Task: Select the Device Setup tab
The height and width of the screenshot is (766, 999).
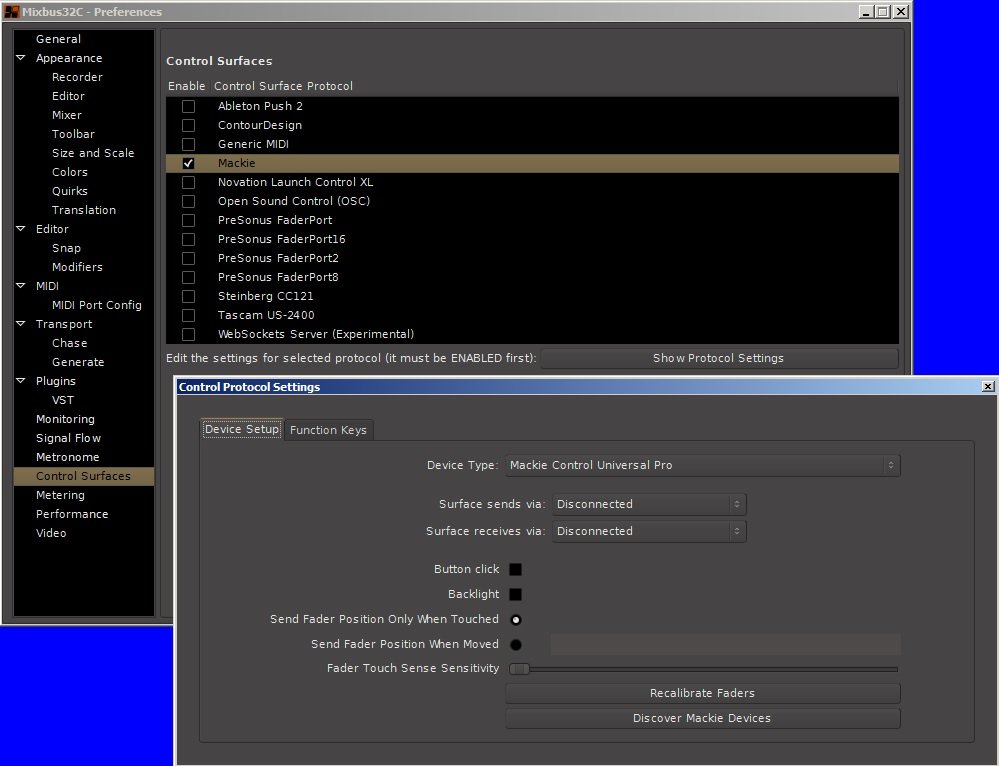Action: tap(241, 429)
